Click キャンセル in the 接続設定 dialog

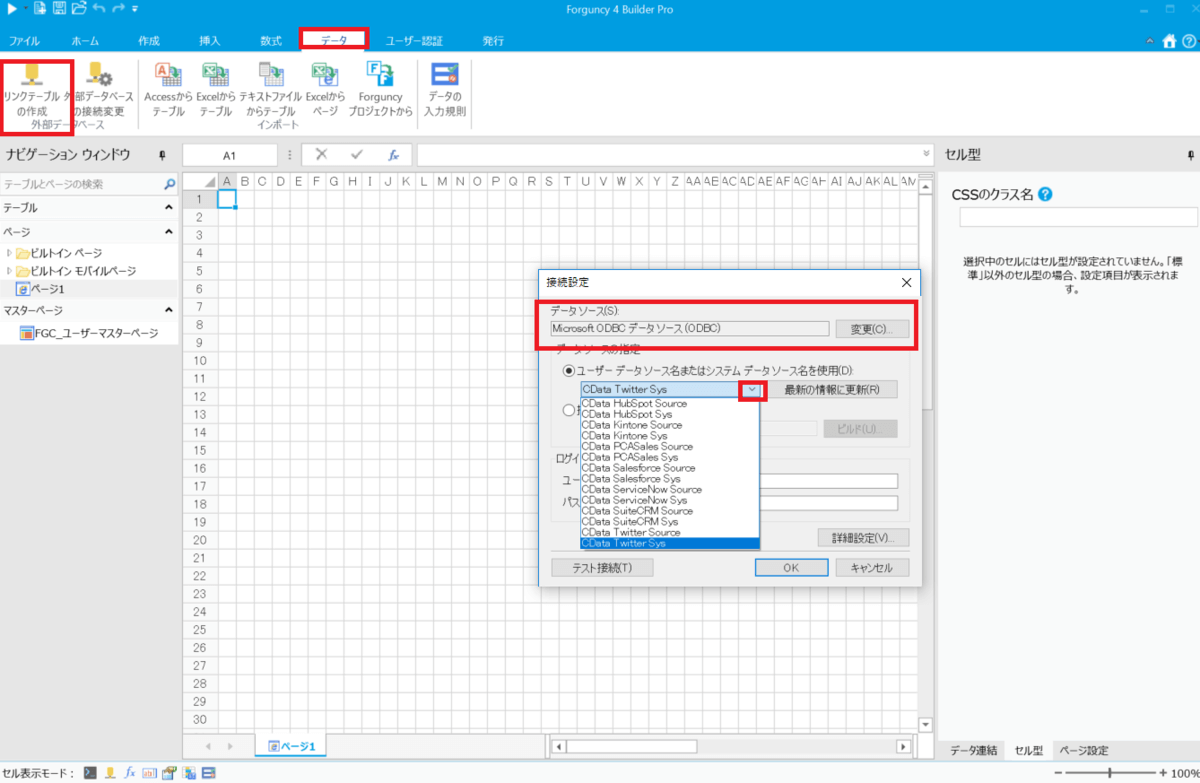872,568
